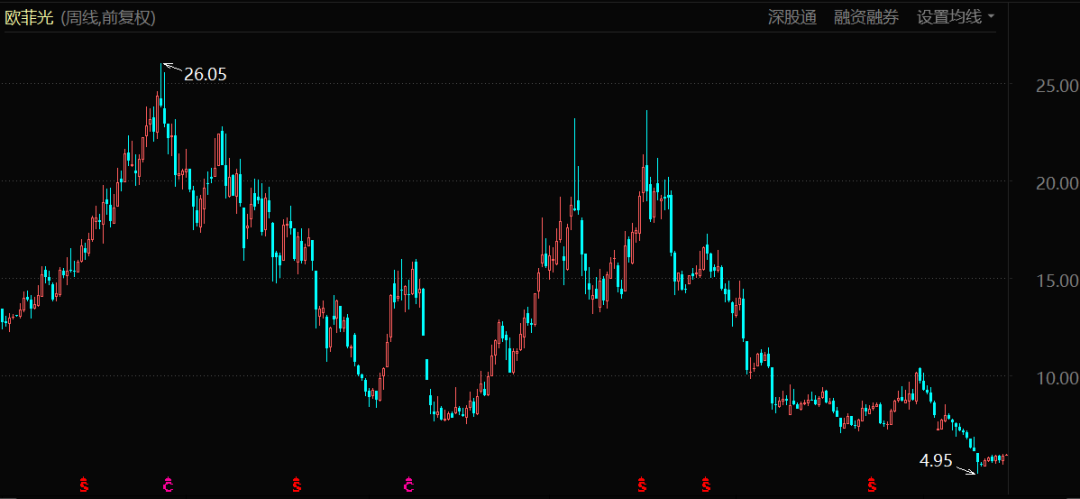Select the fourth red S marker from left
The width and height of the screenshot is (1080, 499).
[706, 486]
